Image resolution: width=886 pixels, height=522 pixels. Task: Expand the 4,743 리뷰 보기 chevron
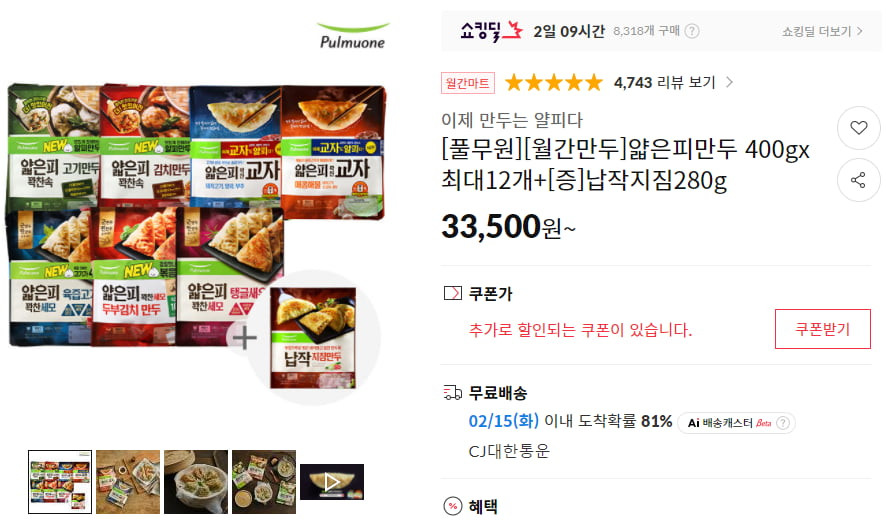click(x=729, y=82)
